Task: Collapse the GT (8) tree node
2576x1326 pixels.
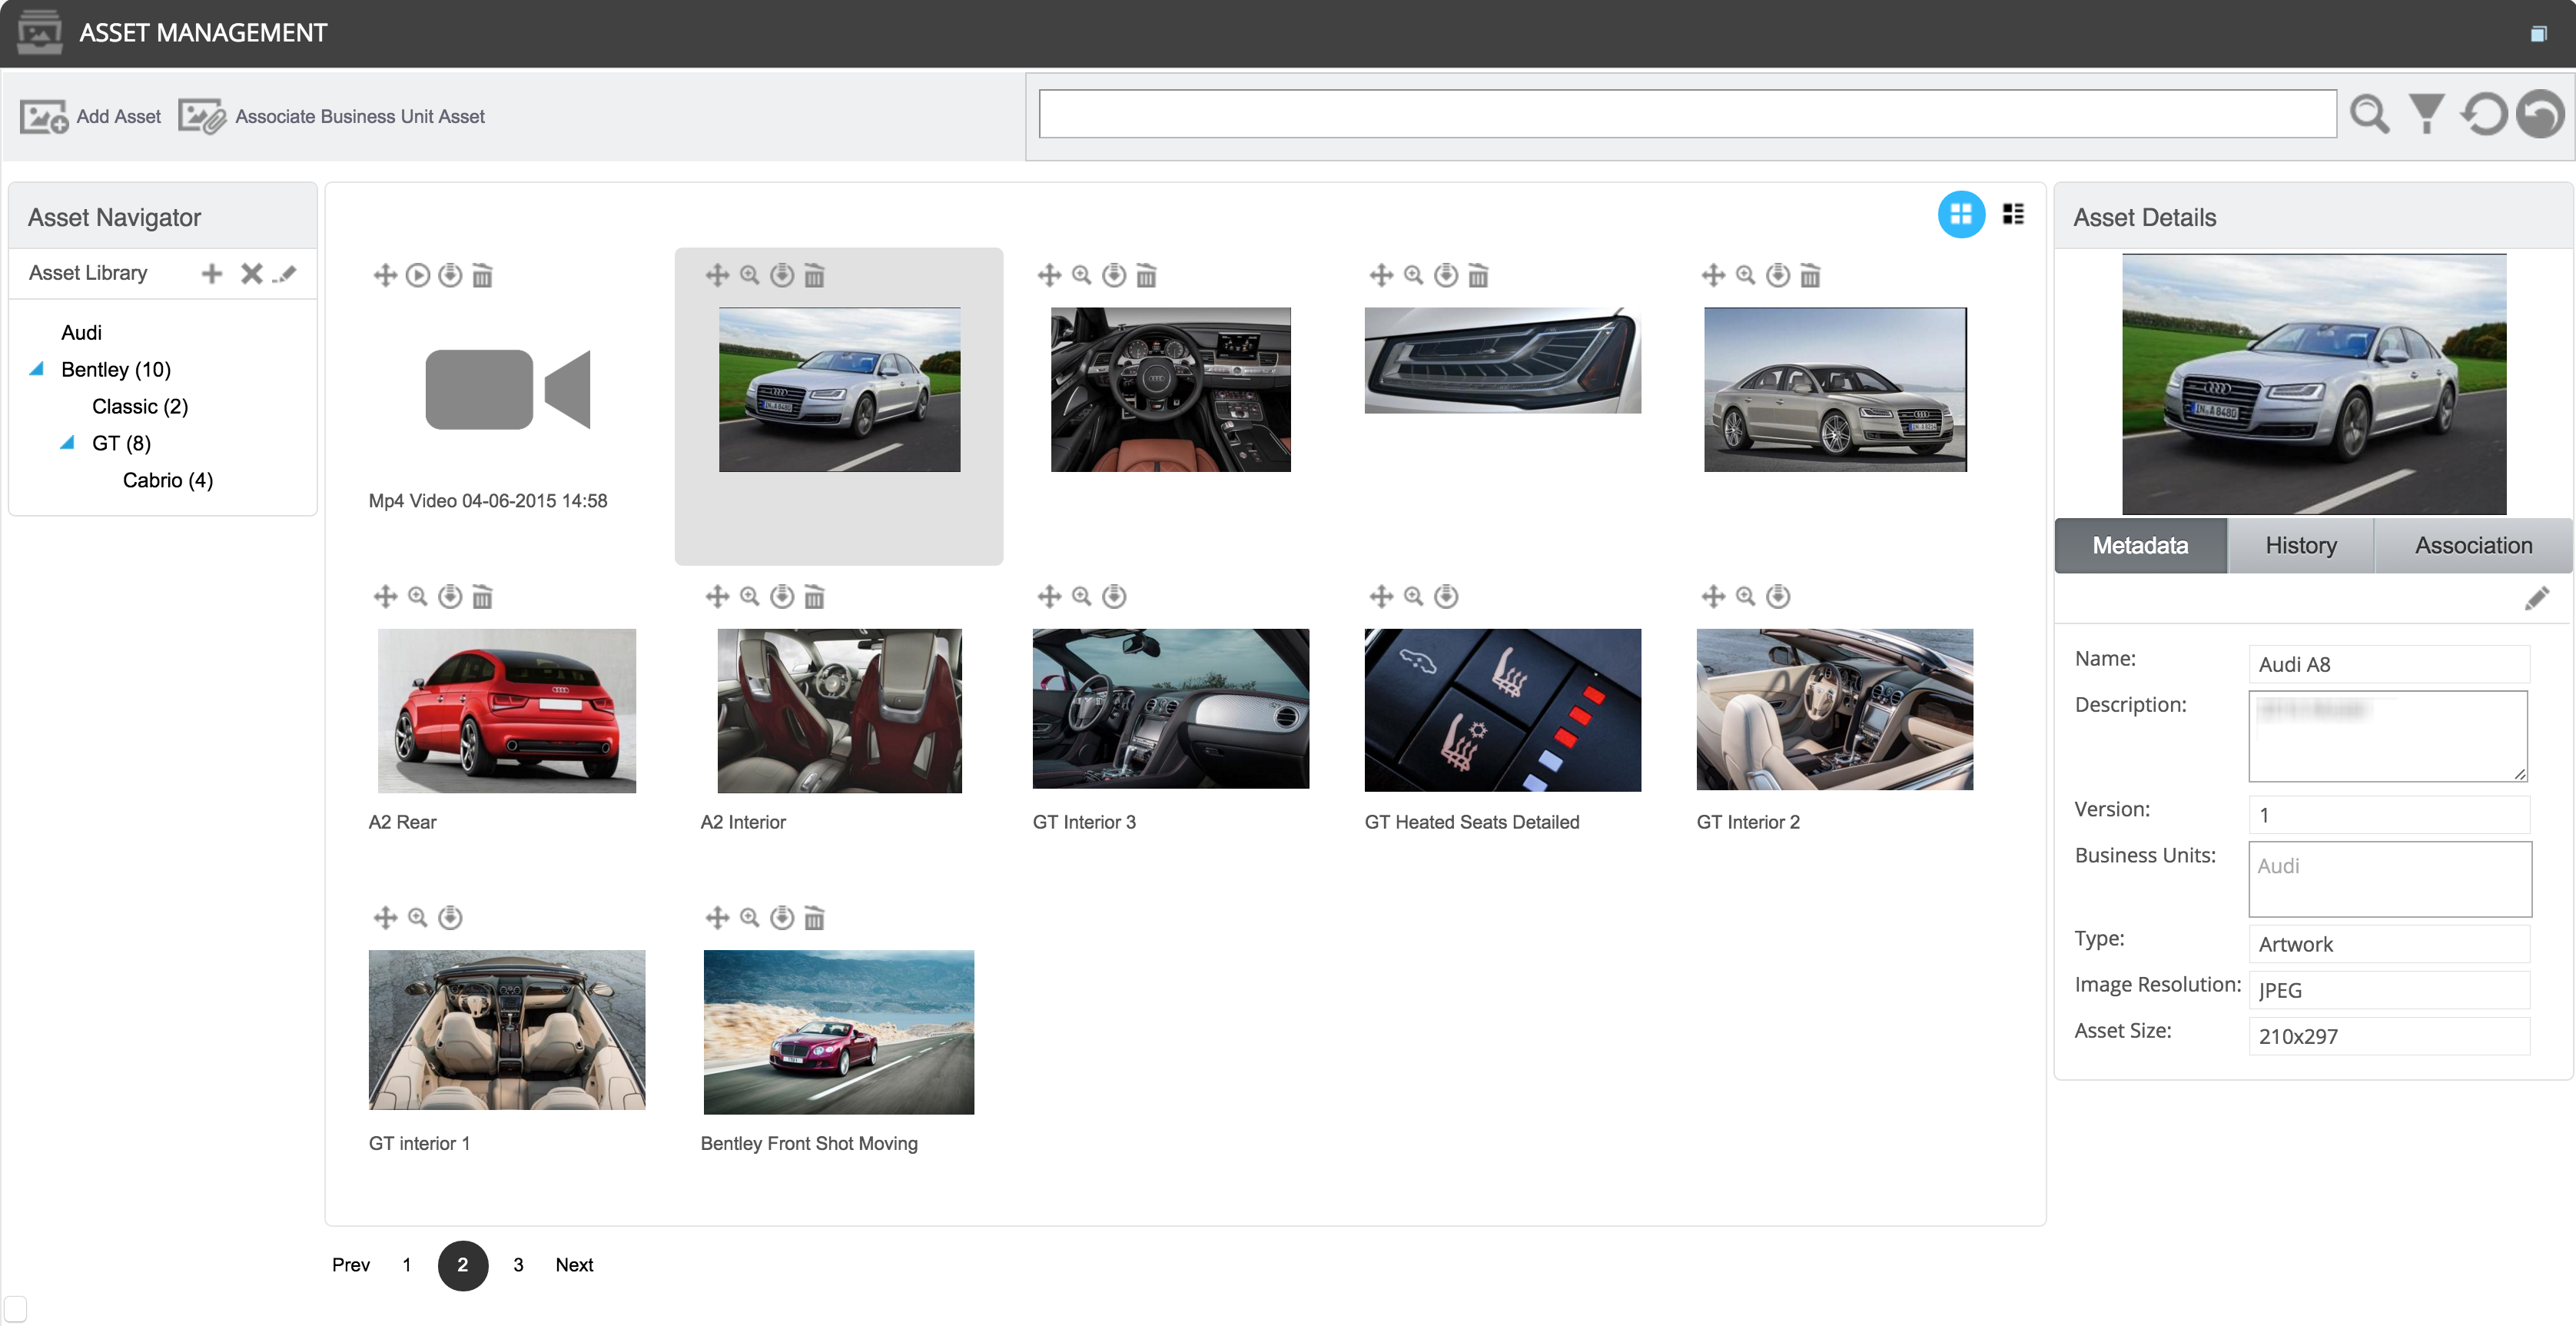Action: tap(67, 443)
